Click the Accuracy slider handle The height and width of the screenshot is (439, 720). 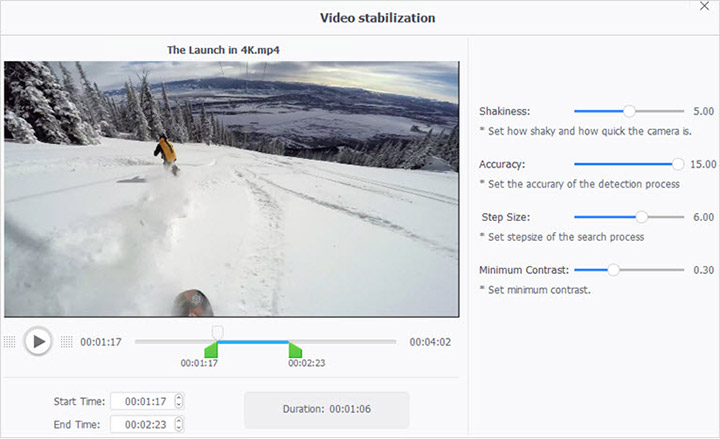[678, 163]
